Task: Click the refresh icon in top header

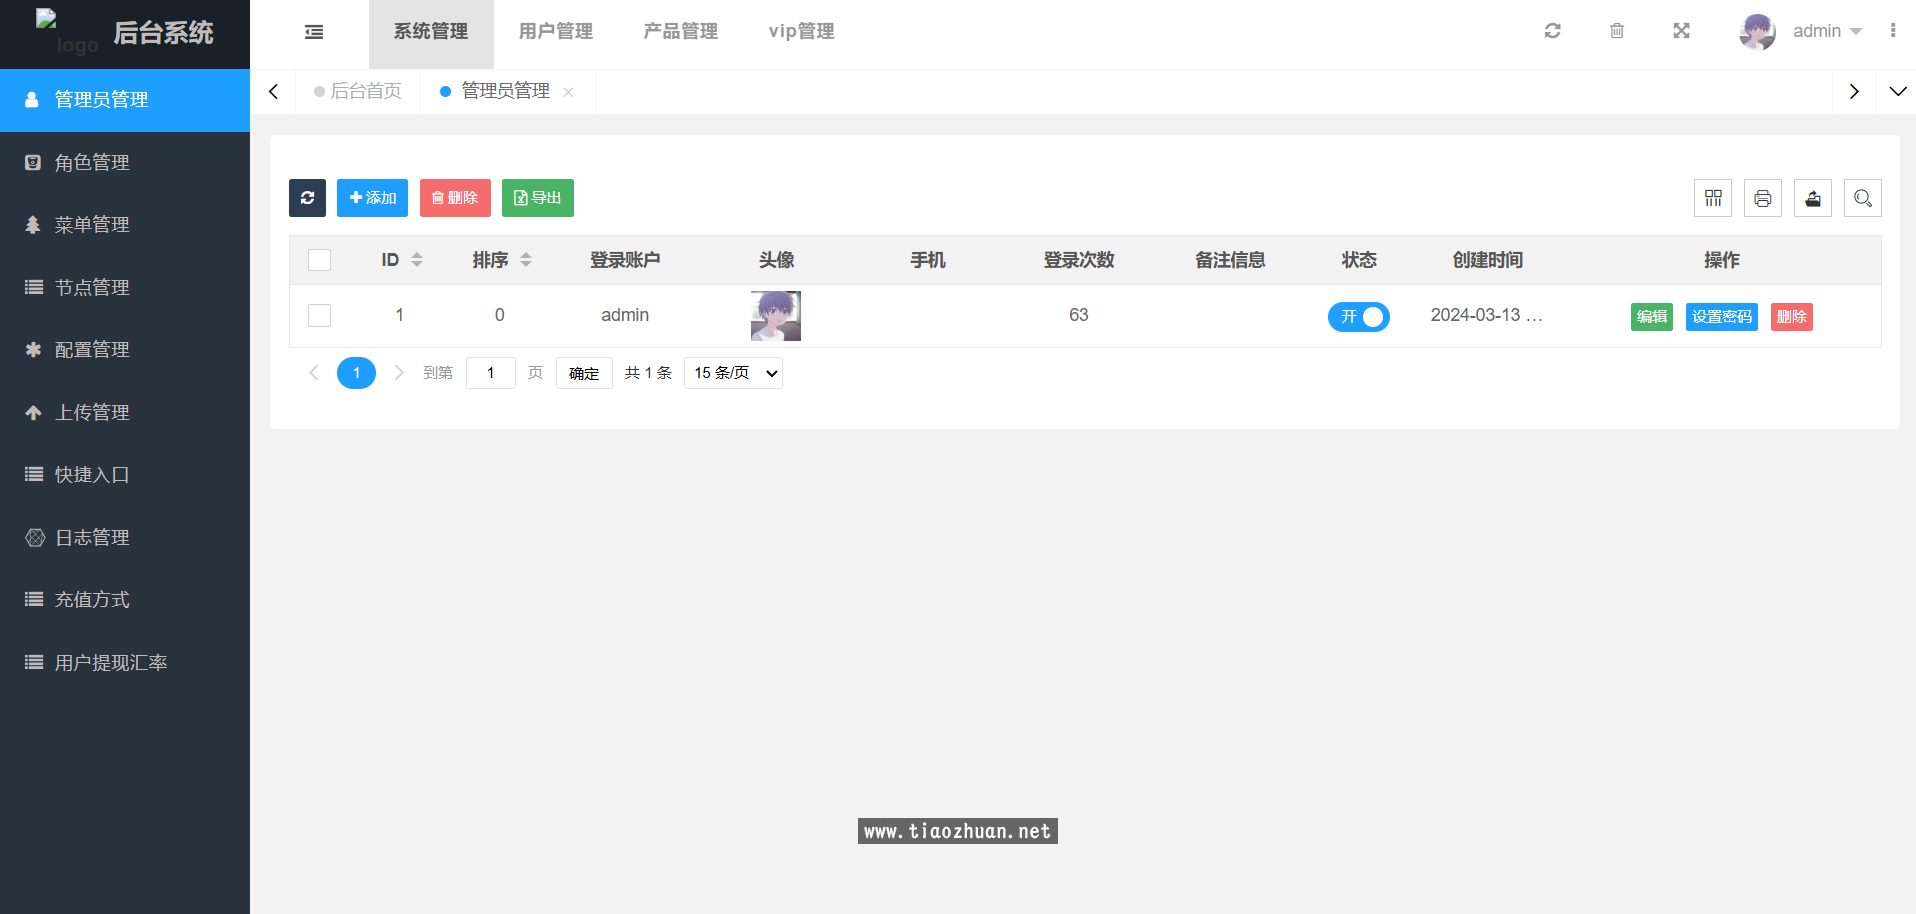Action: point(1552,31)
